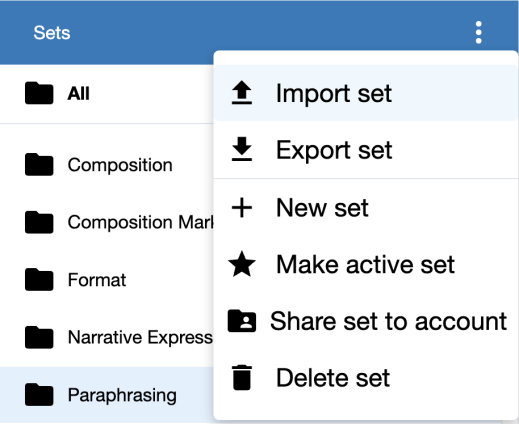Create a set with New set
Viewport: 519px width, 424px height.
366,208
